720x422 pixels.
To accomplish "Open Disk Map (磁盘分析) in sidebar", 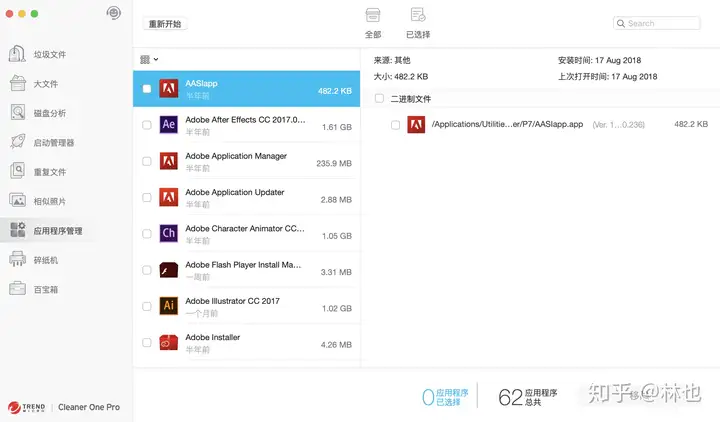I will click(38, 113).
